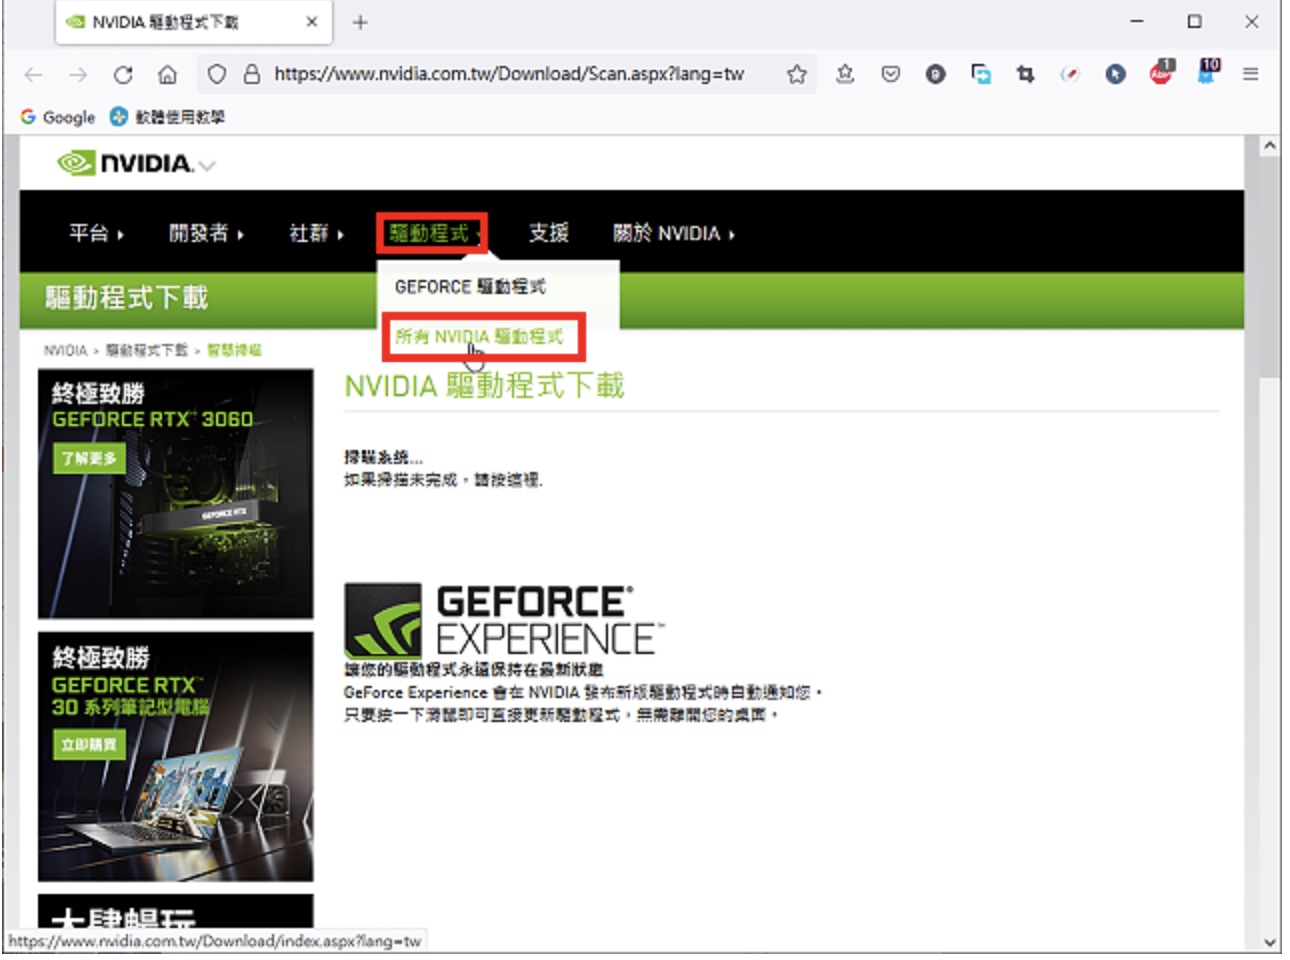Viewport: 1290px width, 960px height.
Task: Open the 驅動程式 menu
Action: click(432, 233)
